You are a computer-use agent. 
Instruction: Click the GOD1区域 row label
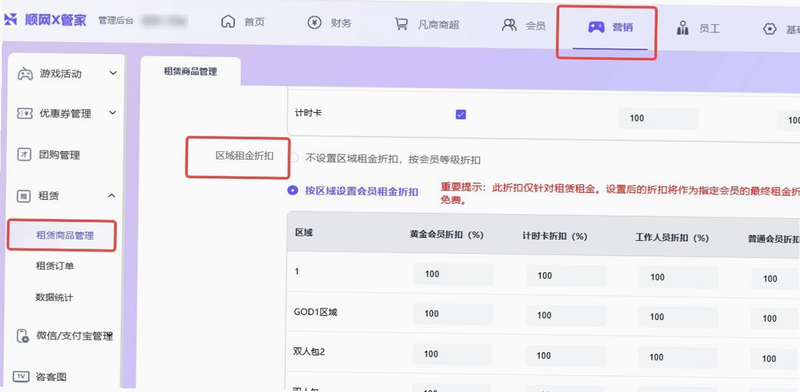[315, 312]
